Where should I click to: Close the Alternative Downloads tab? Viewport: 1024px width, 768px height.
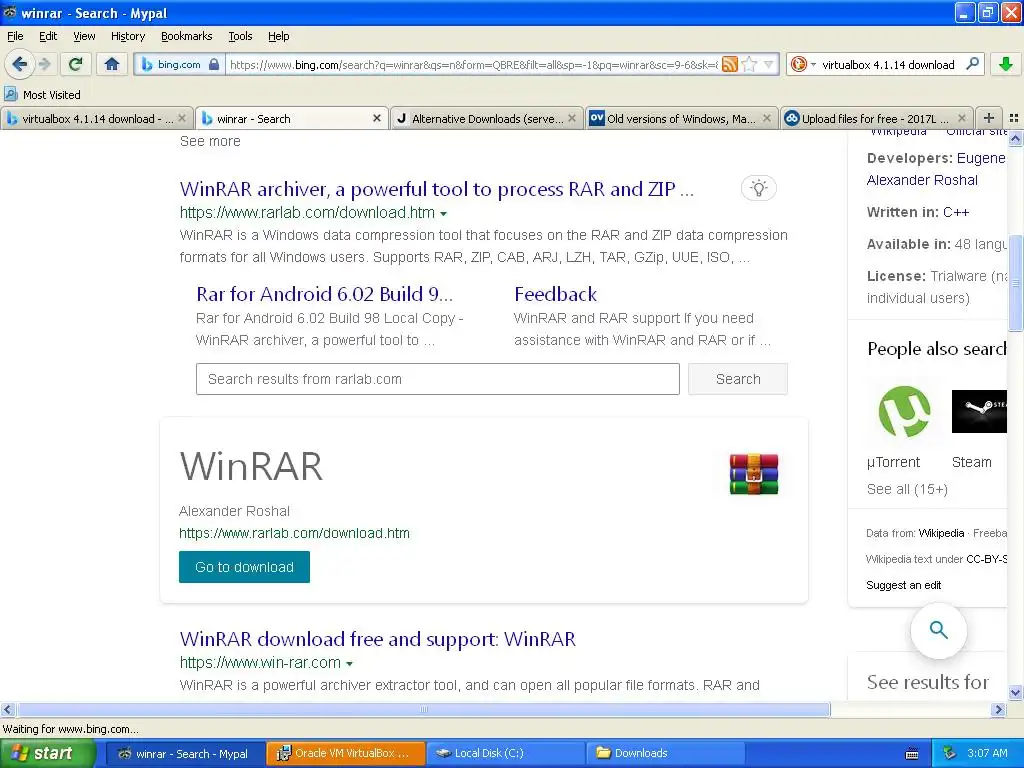click(572, 118)
